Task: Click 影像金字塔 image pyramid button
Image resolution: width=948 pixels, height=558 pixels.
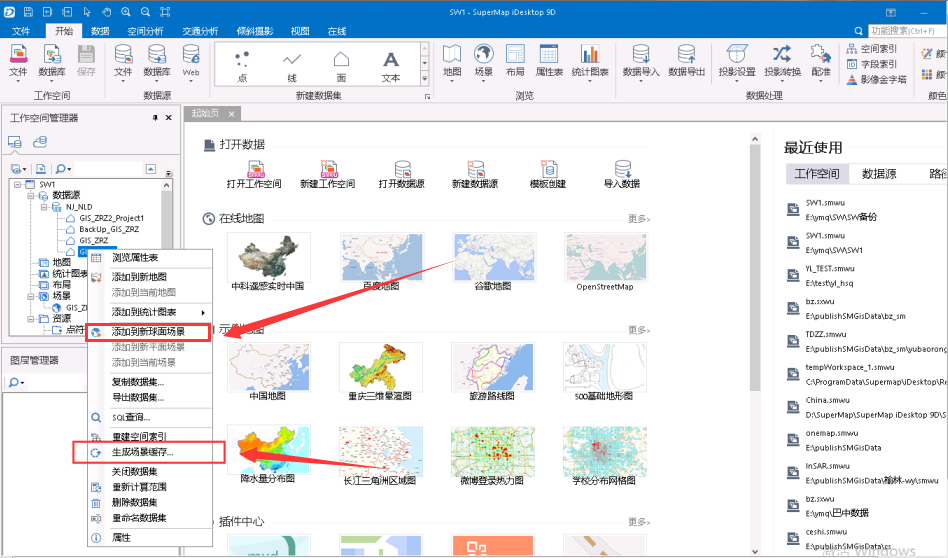Action: coord(876,79)
